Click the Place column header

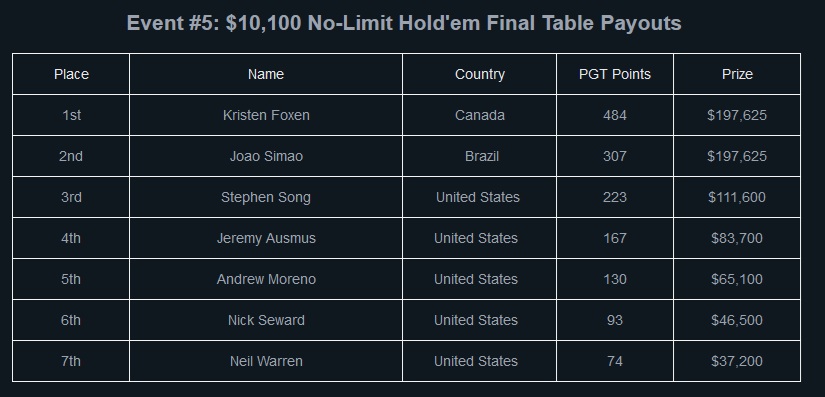point(71,74)
